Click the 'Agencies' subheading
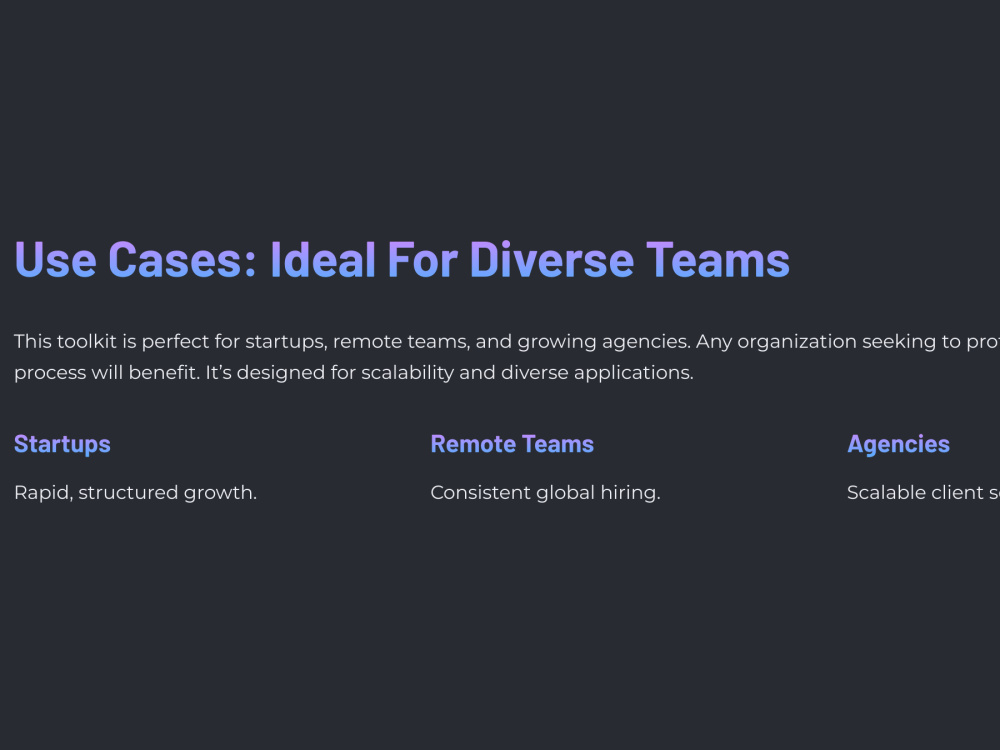Viewport: 1000px width, 750px height. [x=898, y=444]
